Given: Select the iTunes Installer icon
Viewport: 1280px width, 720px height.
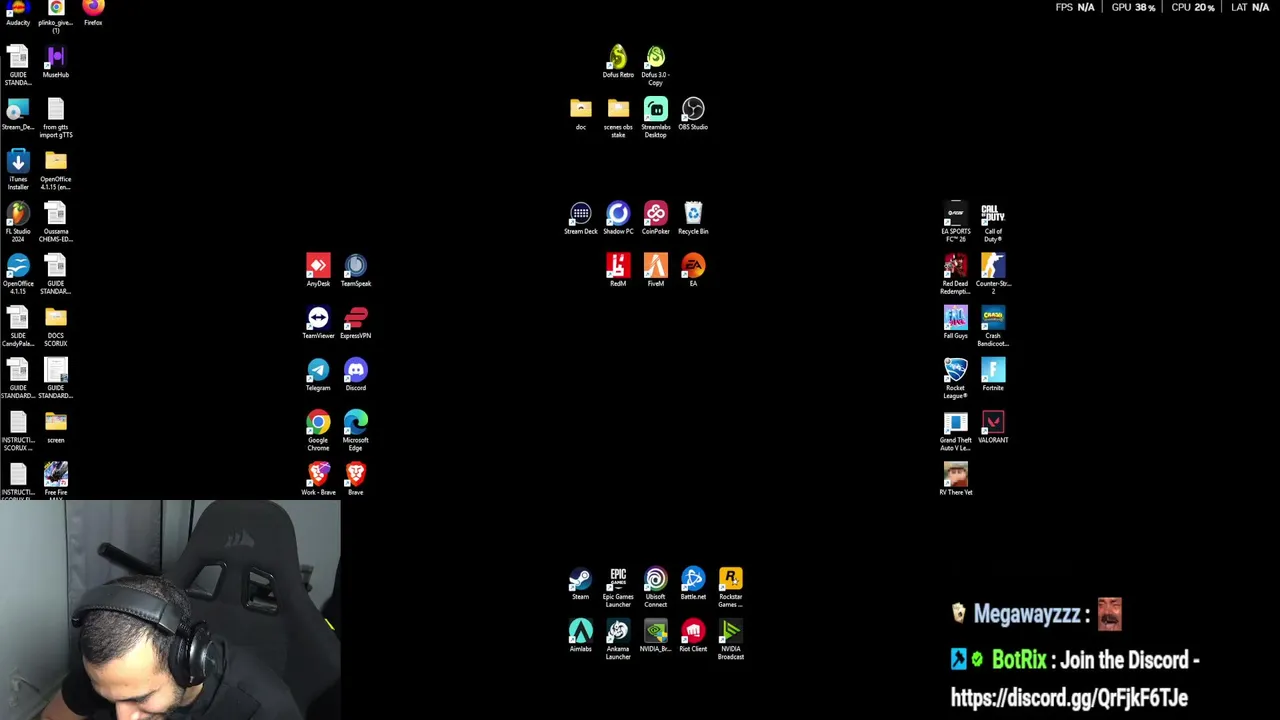Looking at the screenshot, I should click(18, 170).
